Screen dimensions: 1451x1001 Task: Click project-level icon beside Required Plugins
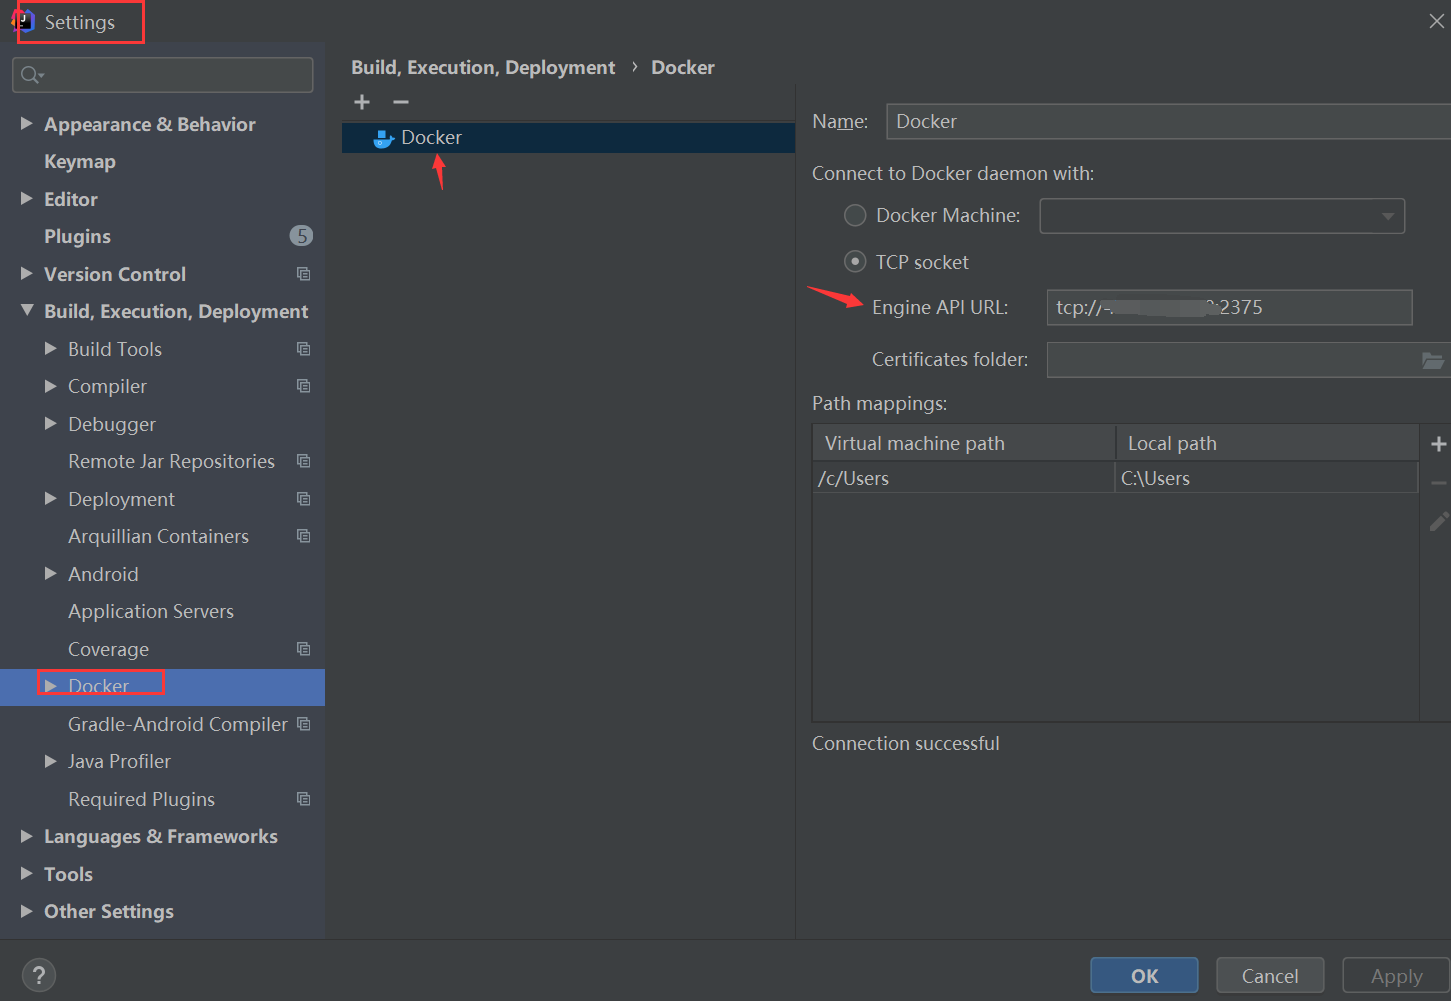pos(304,799)
